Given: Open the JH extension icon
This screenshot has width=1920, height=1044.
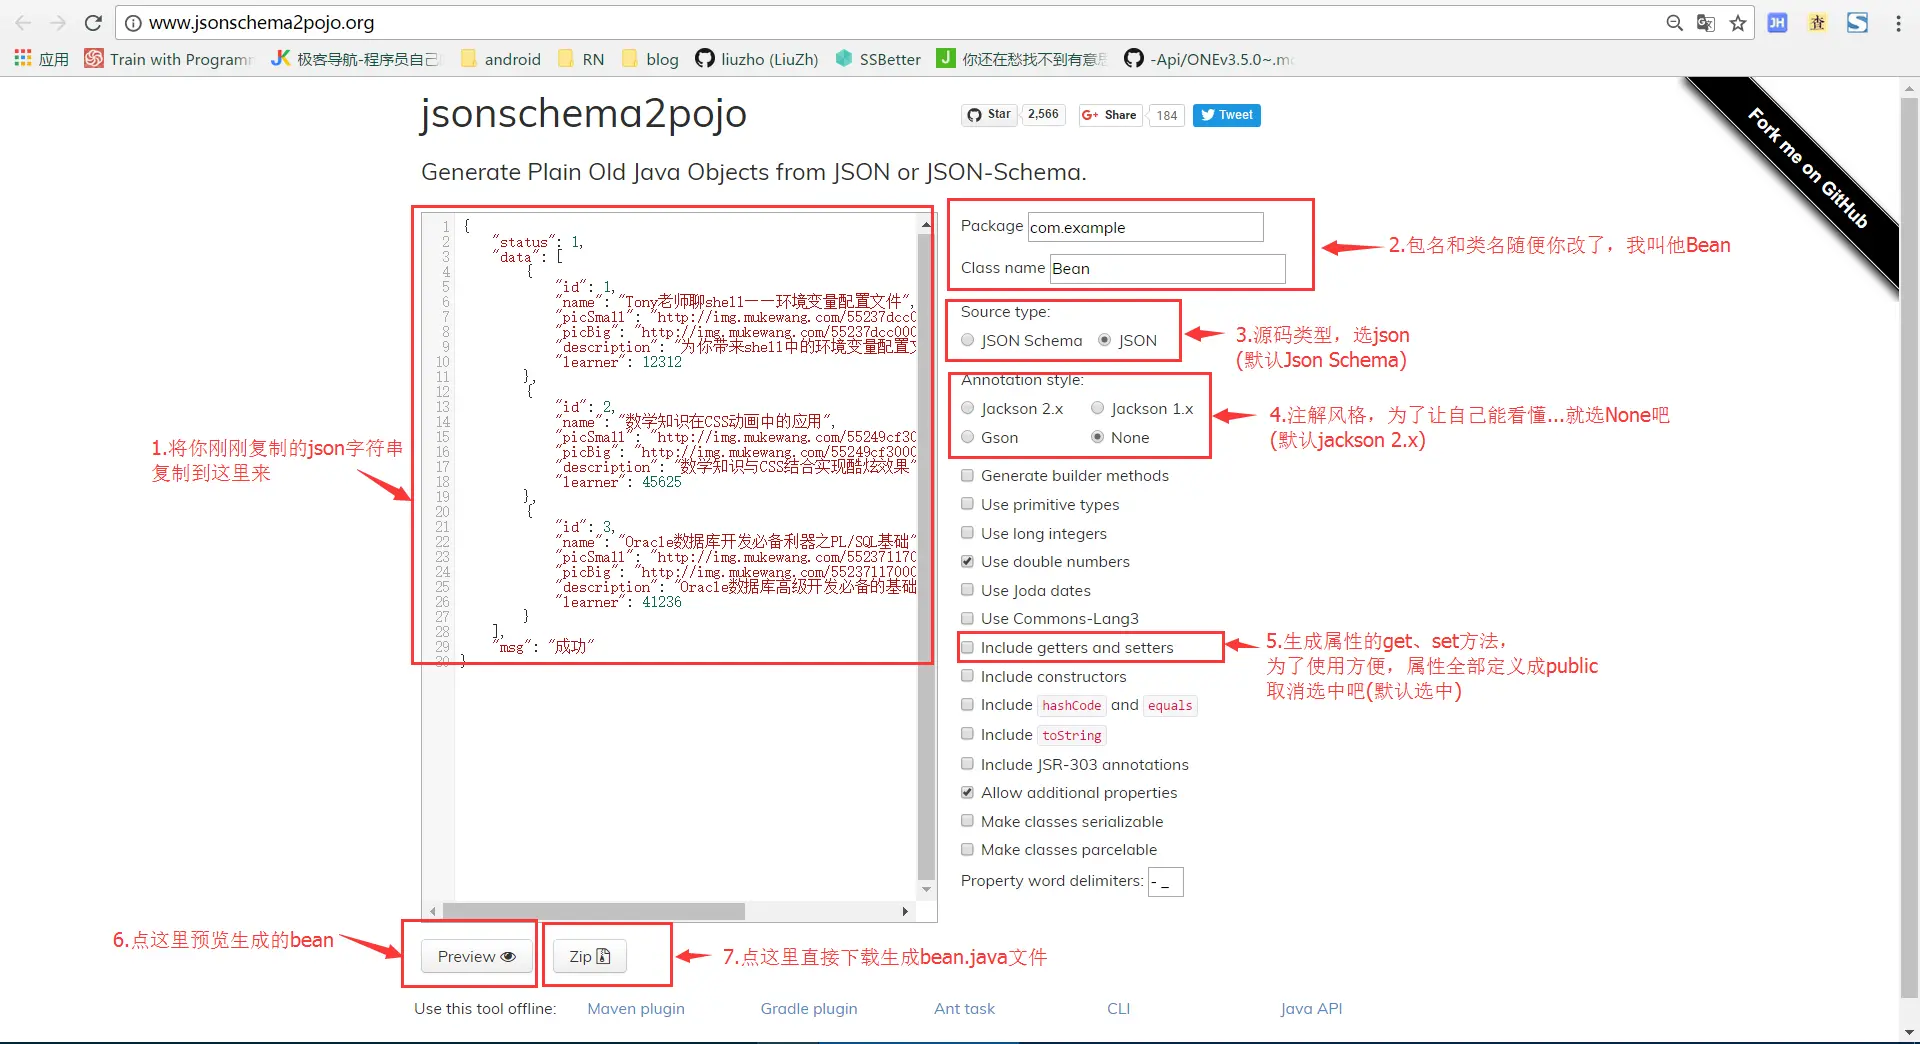Looking at the screenshot, I should (1777, 23).
